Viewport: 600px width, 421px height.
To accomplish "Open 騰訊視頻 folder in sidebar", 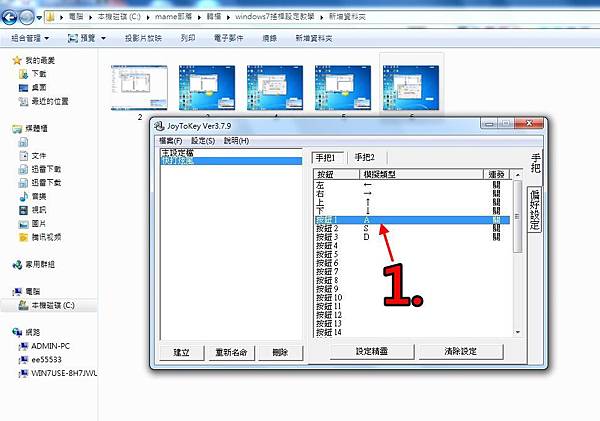I will 40,237.
